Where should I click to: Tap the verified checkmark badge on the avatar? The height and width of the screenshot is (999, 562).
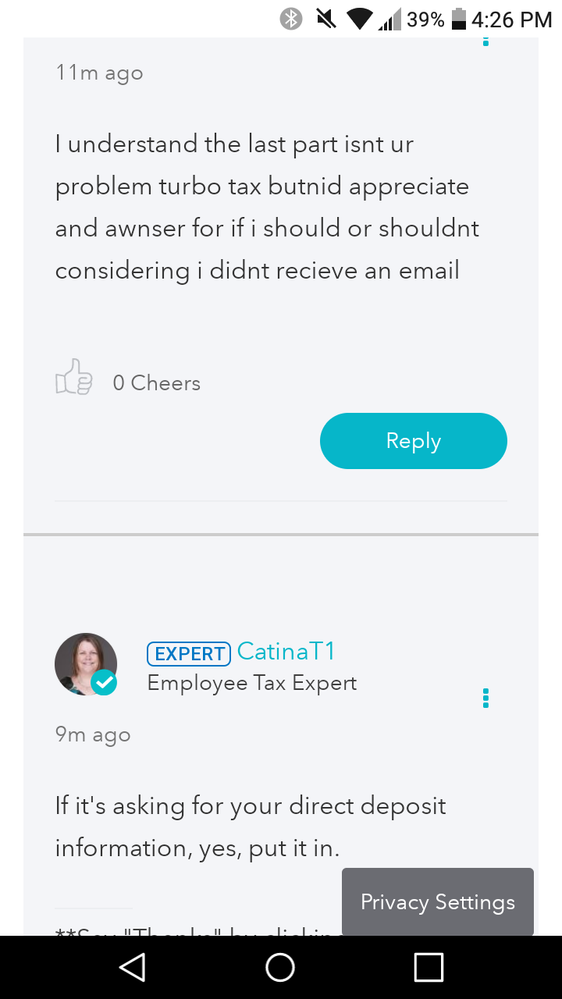[104, 684]
